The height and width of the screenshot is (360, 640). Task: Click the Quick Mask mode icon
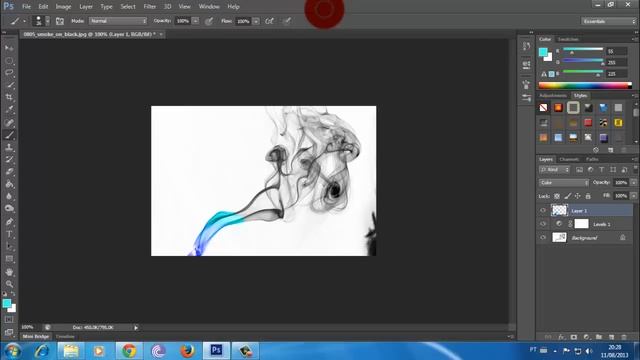[9, 320]
